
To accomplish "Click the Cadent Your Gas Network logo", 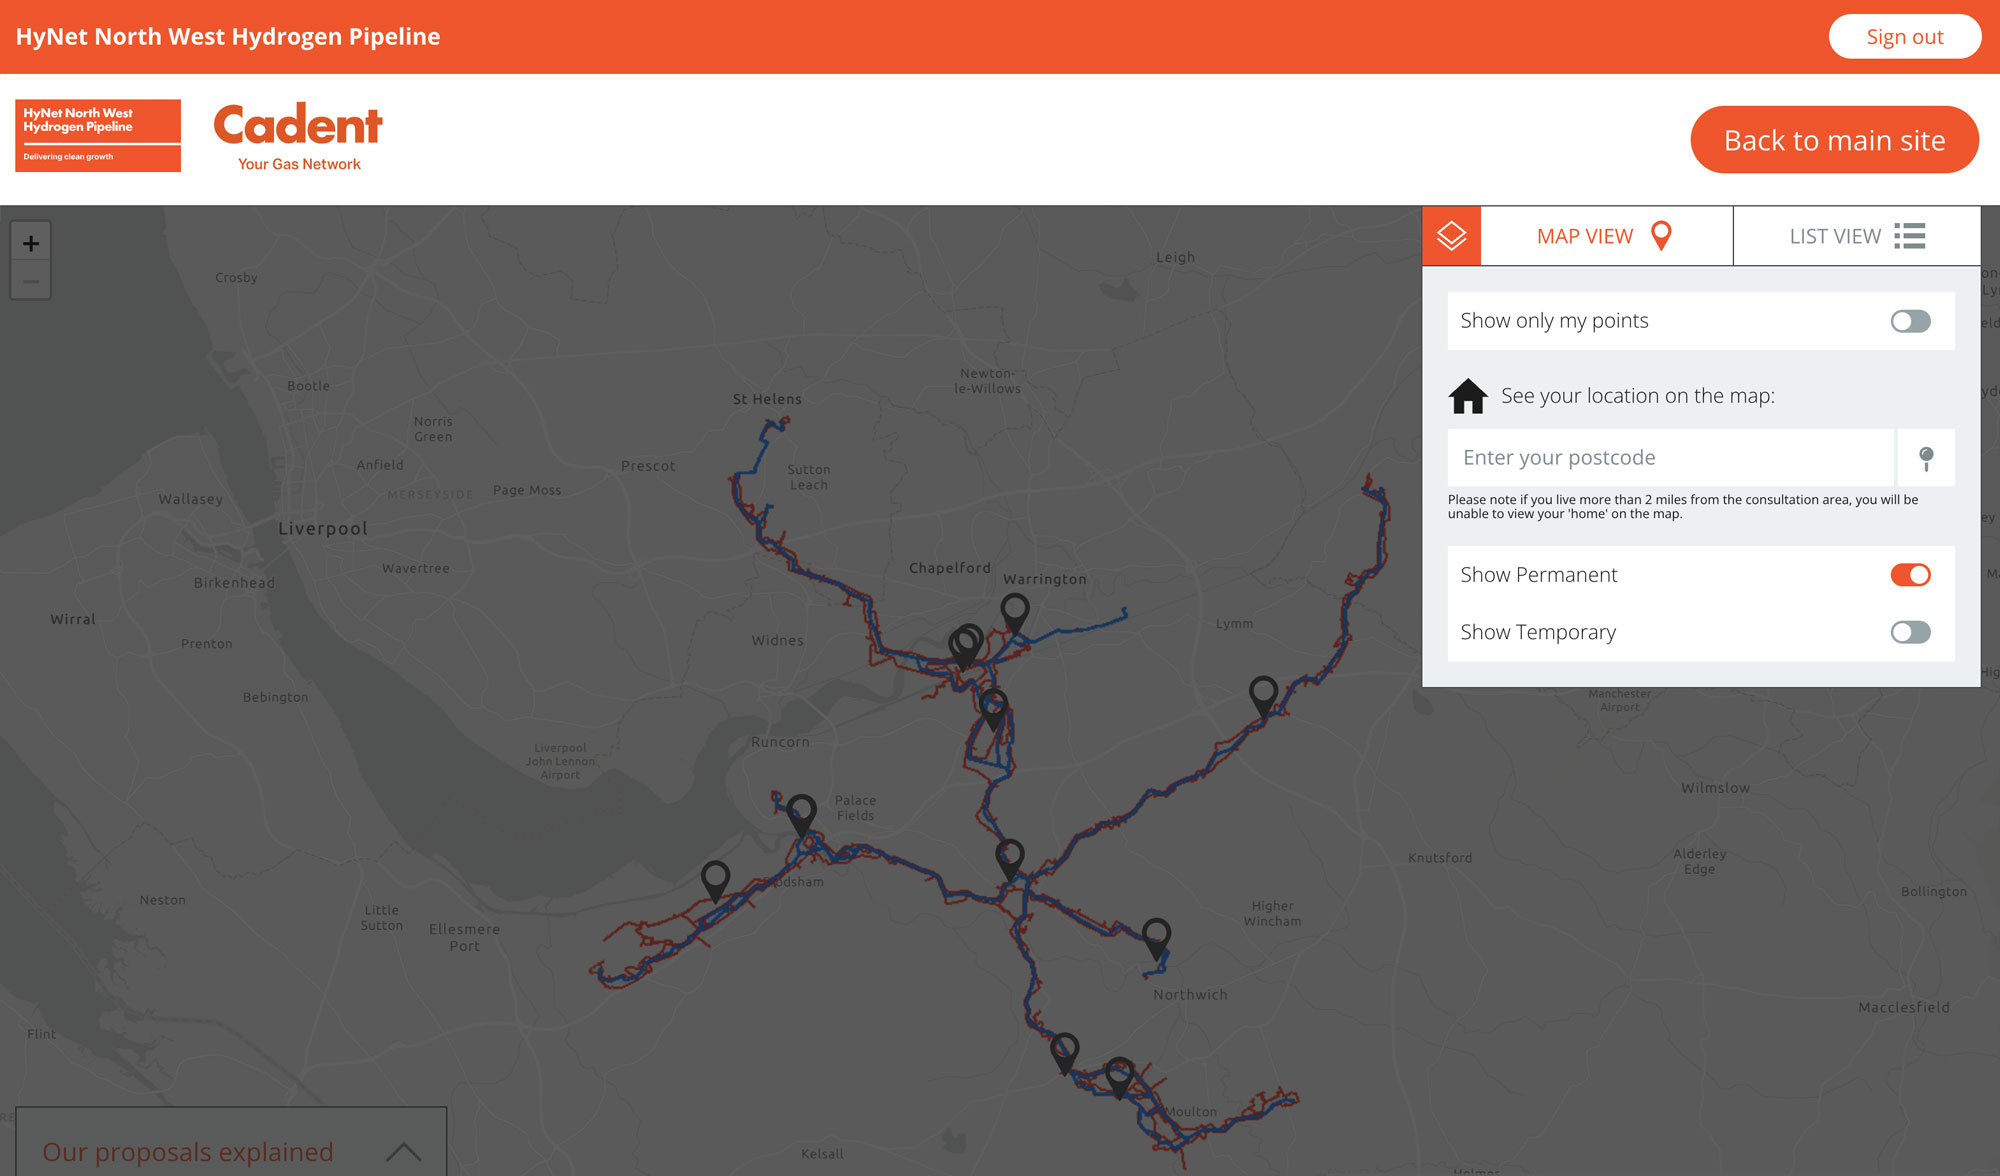I will click(x=298, y=137).
